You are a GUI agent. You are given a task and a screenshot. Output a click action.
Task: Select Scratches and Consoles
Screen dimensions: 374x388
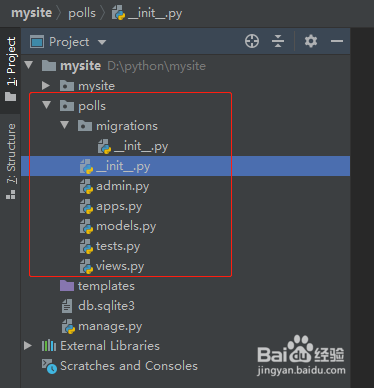[x=129, y=366]
